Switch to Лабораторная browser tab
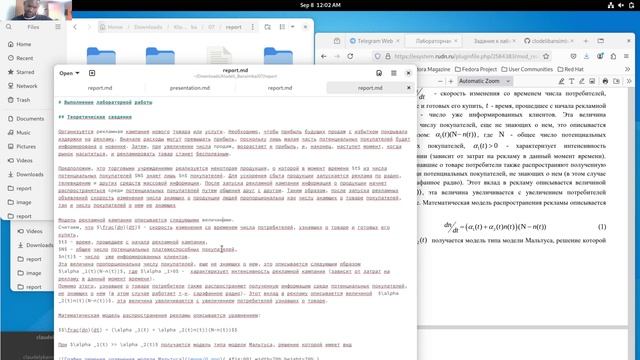The width and height of the screenshot is (640, 360). point(433,41)
